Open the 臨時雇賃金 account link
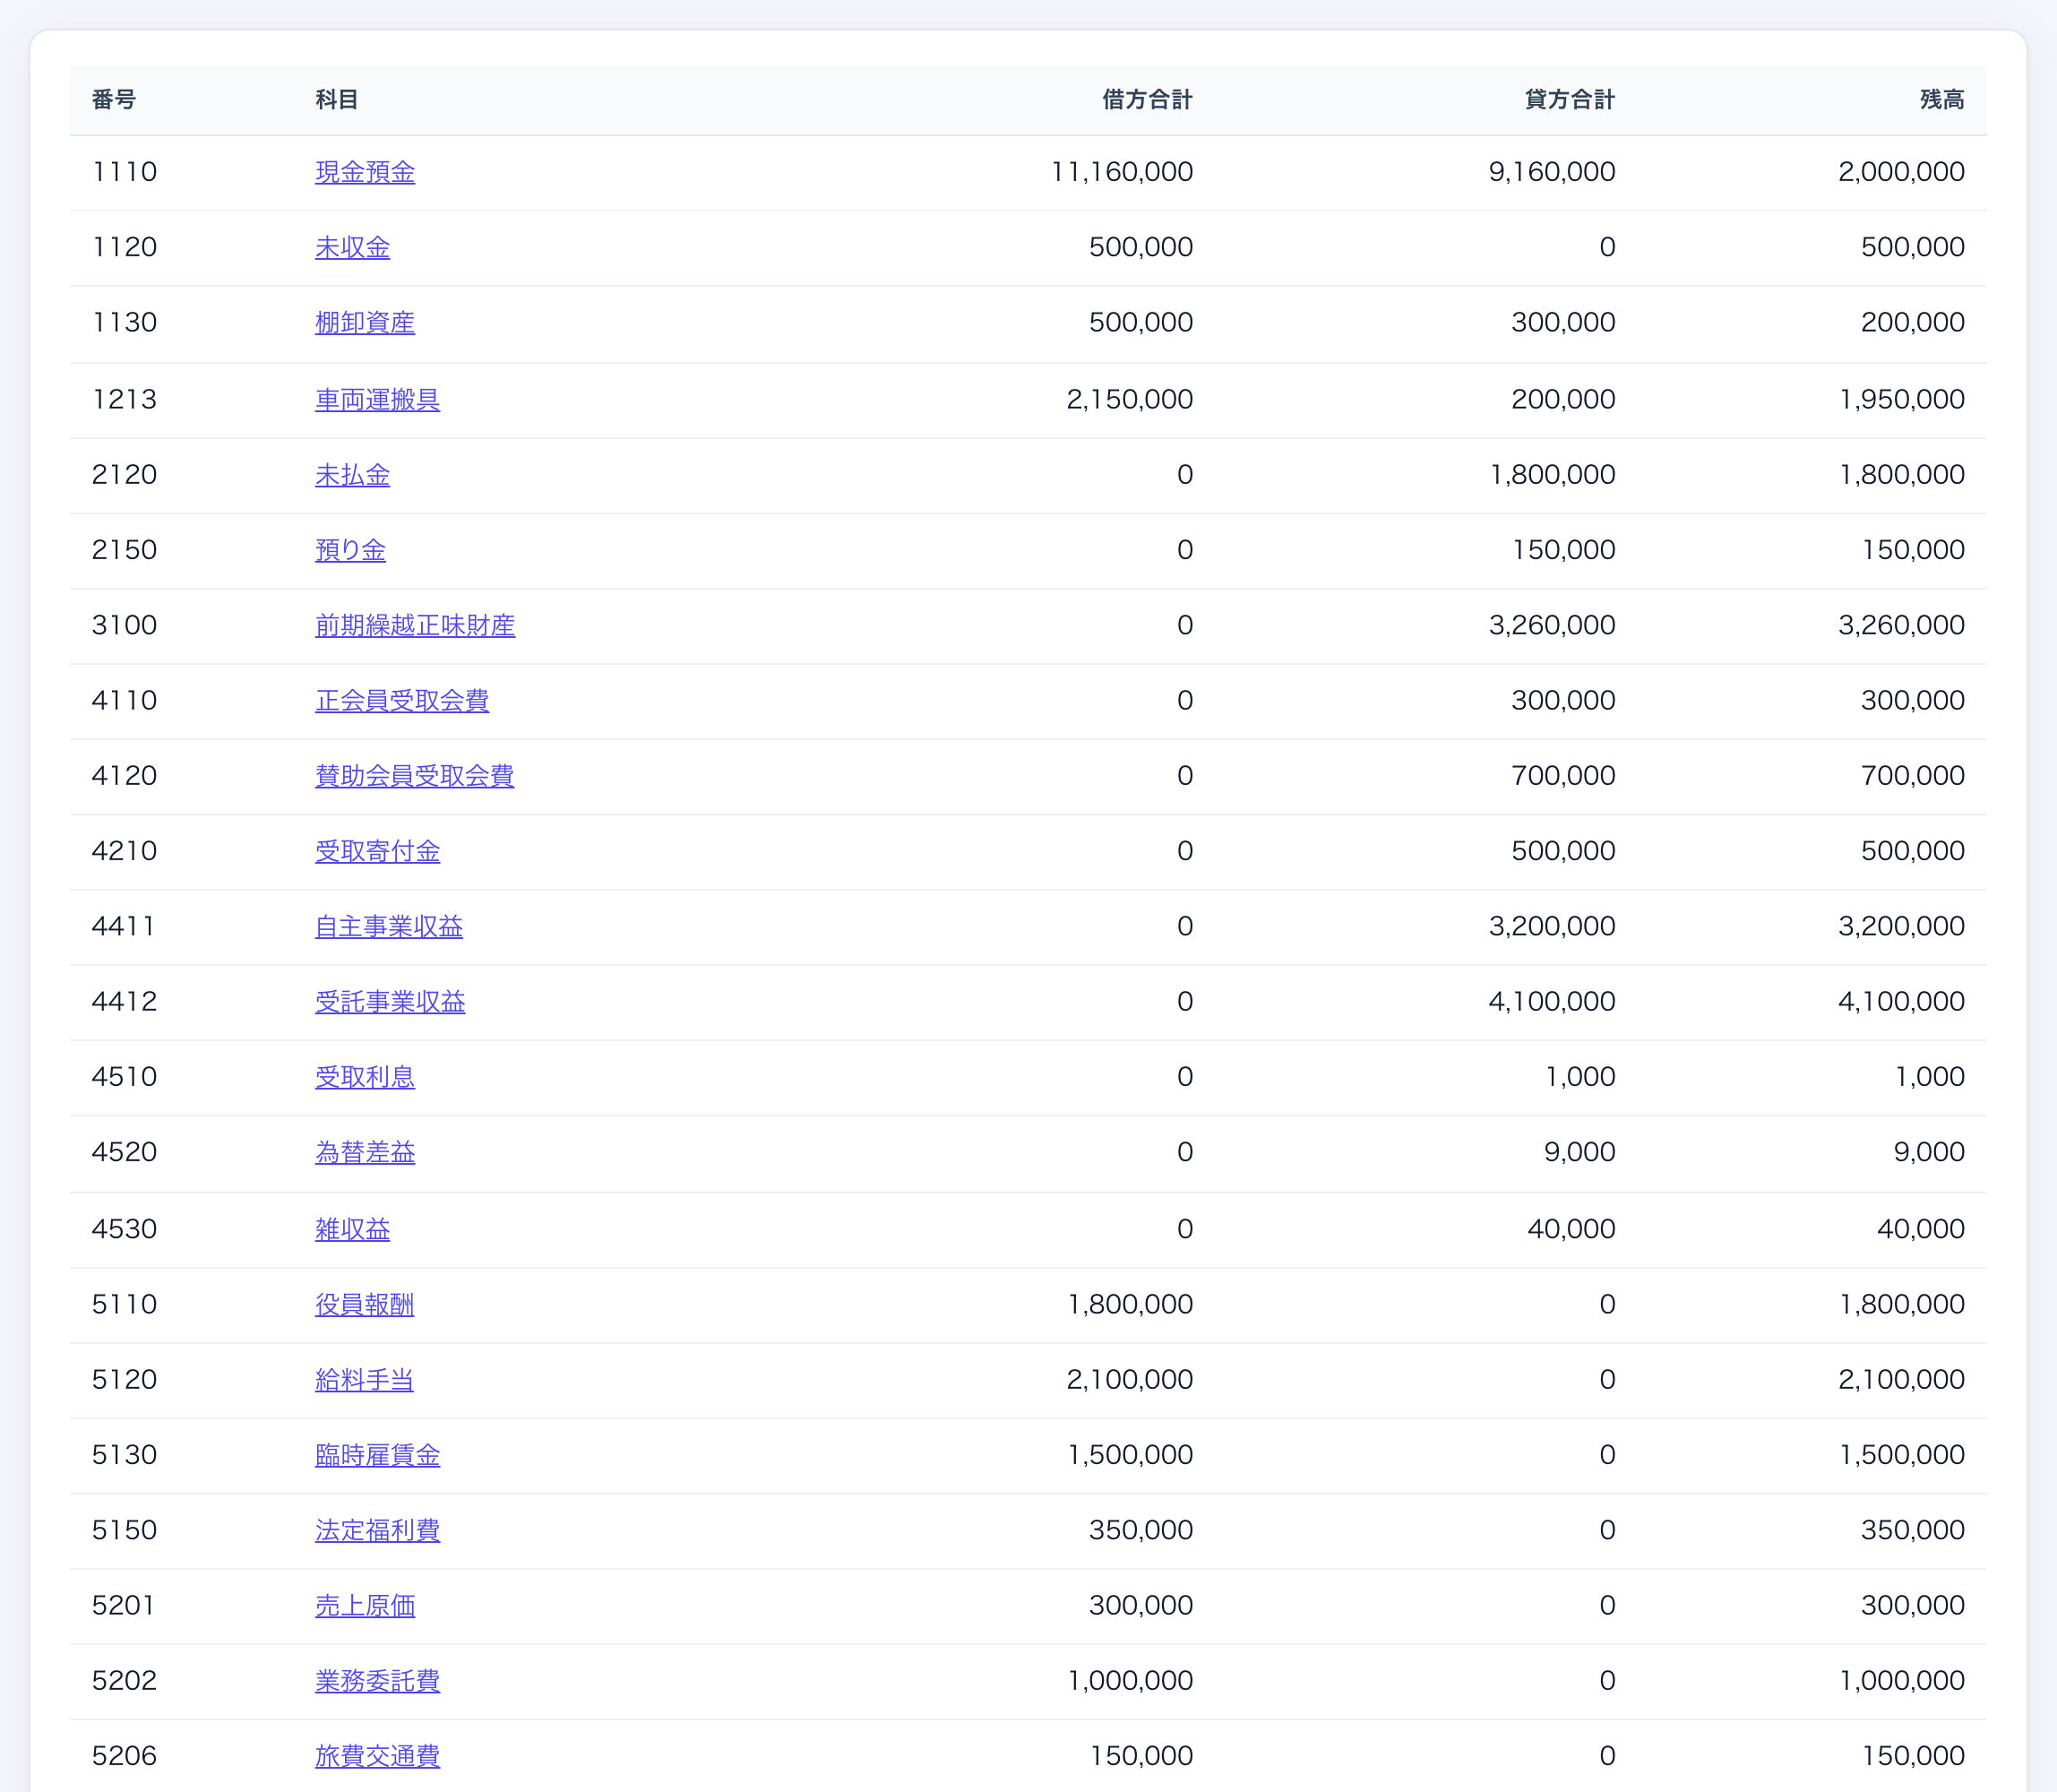This screenshot has width=2057, height=1792. coord(377,1454)
